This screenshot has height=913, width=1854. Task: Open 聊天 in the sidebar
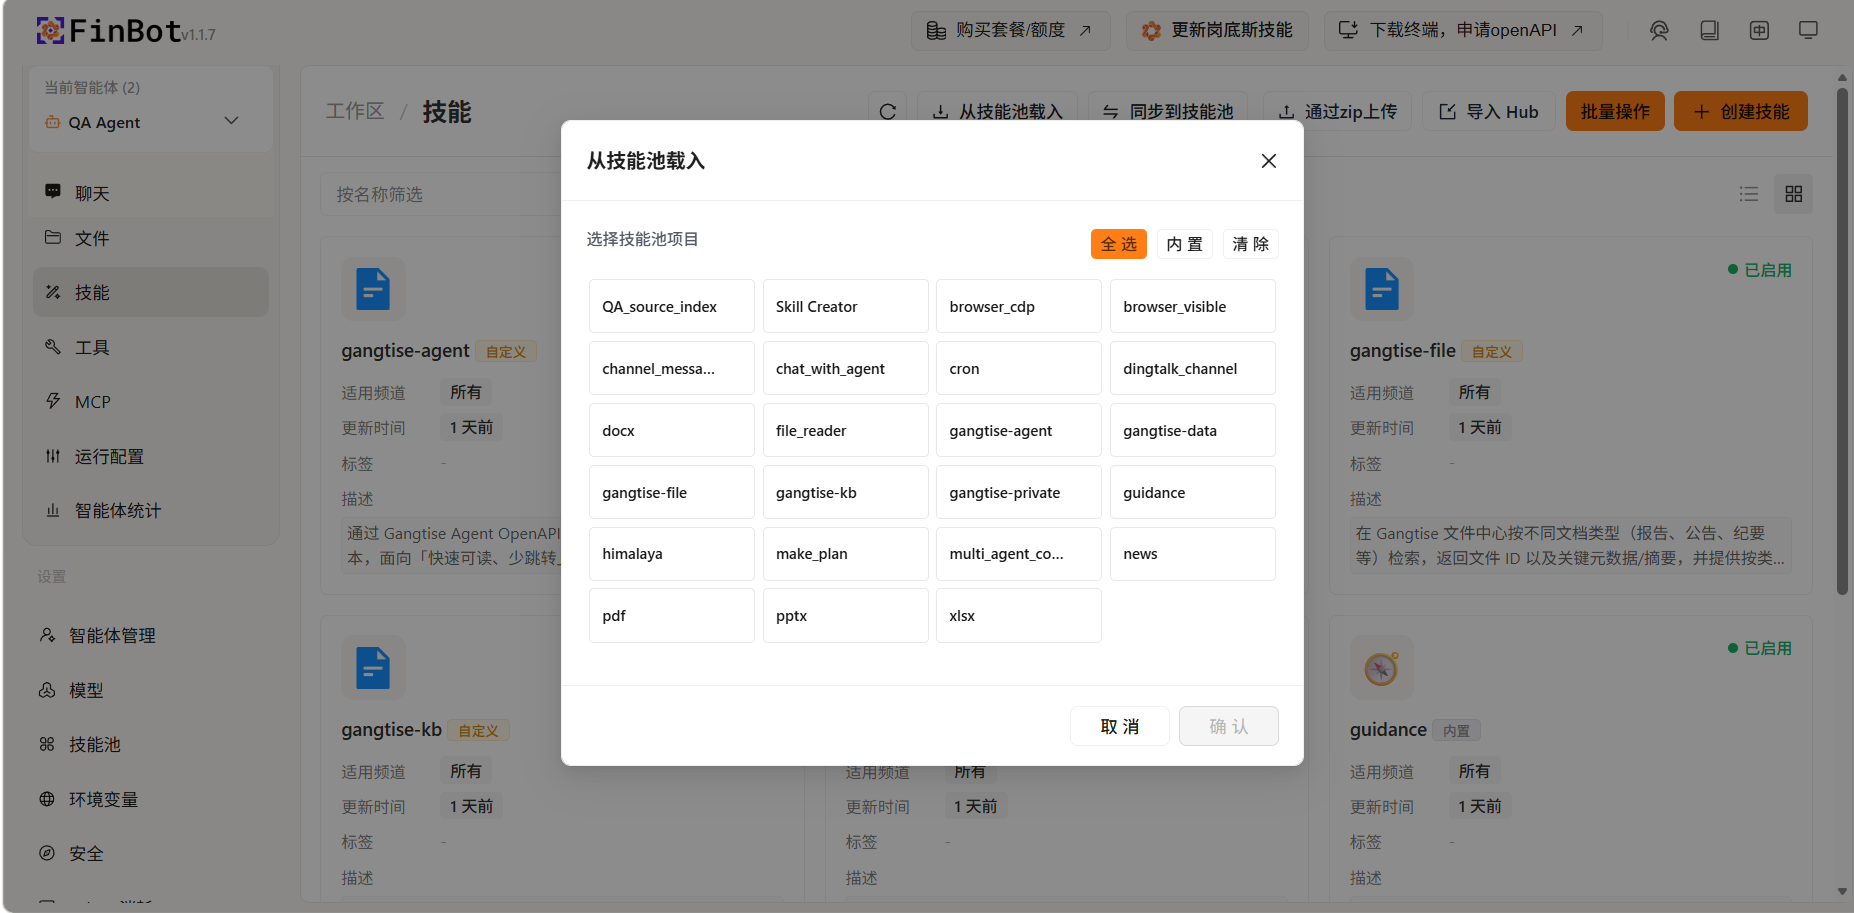[151, 193]
